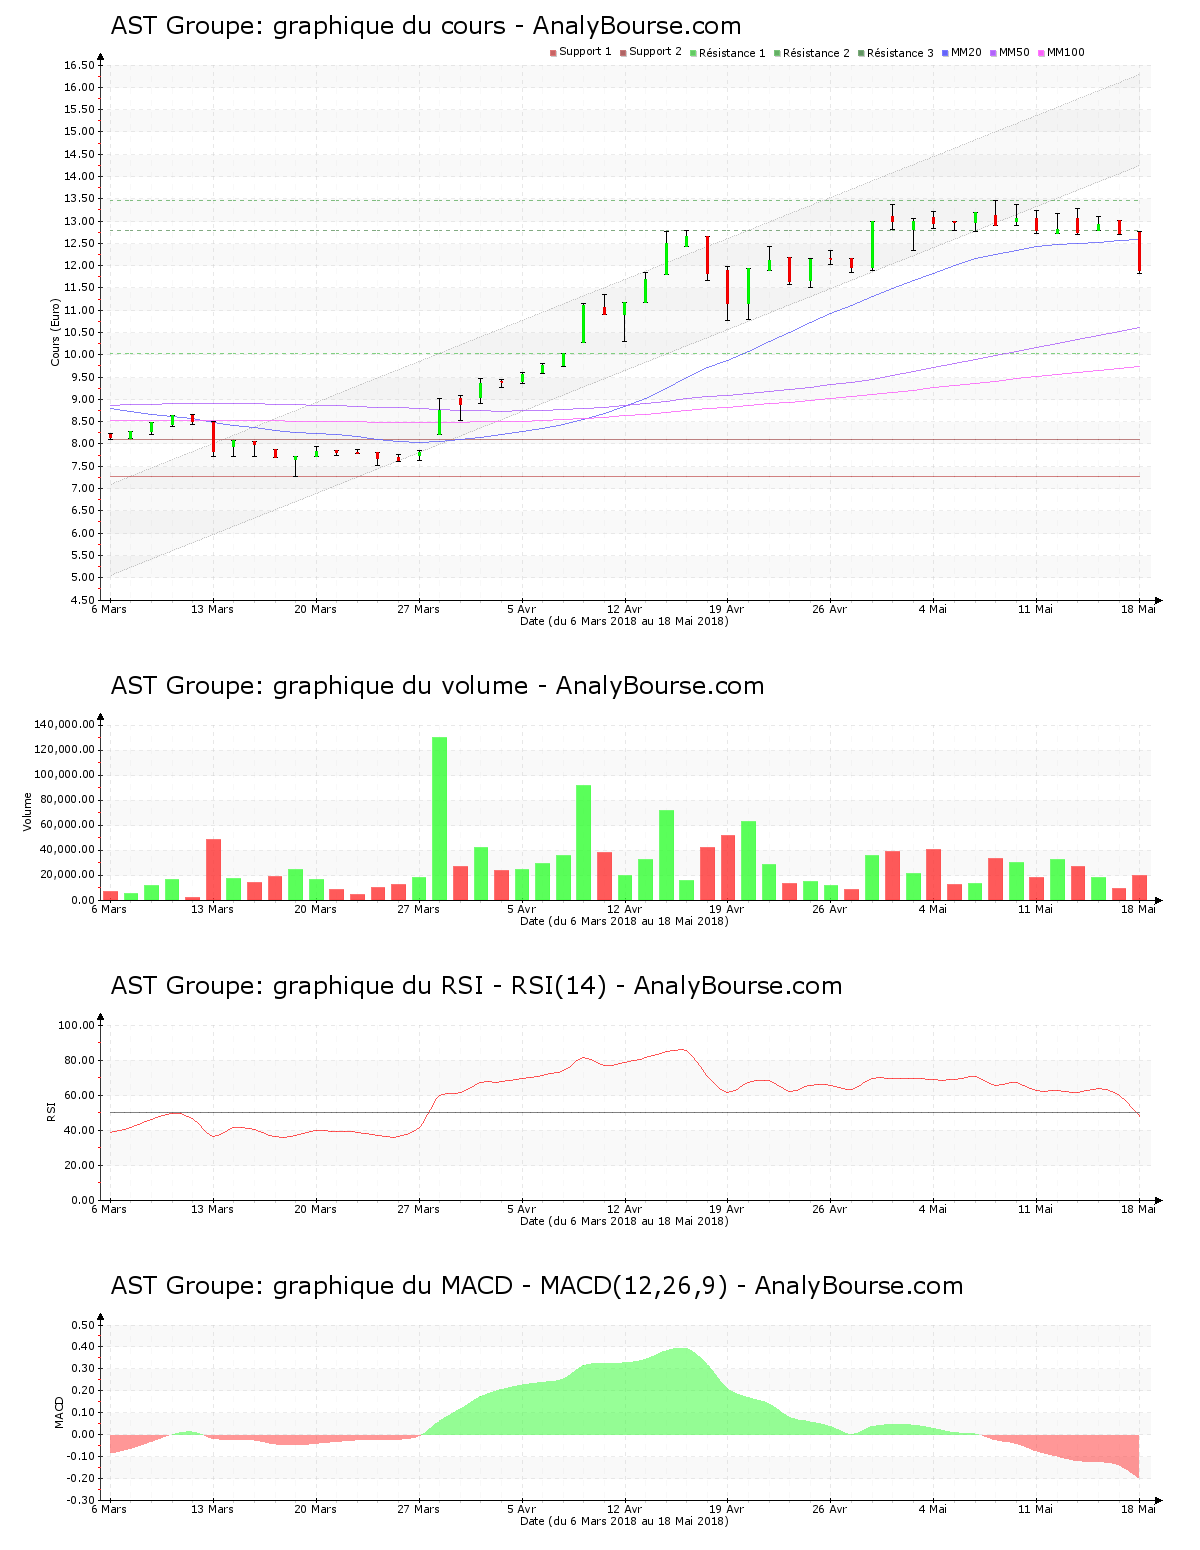Image resolution: width=1200 pixels, height=1550 pixels.
Task: Click the vertical 'MACD' axis label
Action: coord(59,1412)
